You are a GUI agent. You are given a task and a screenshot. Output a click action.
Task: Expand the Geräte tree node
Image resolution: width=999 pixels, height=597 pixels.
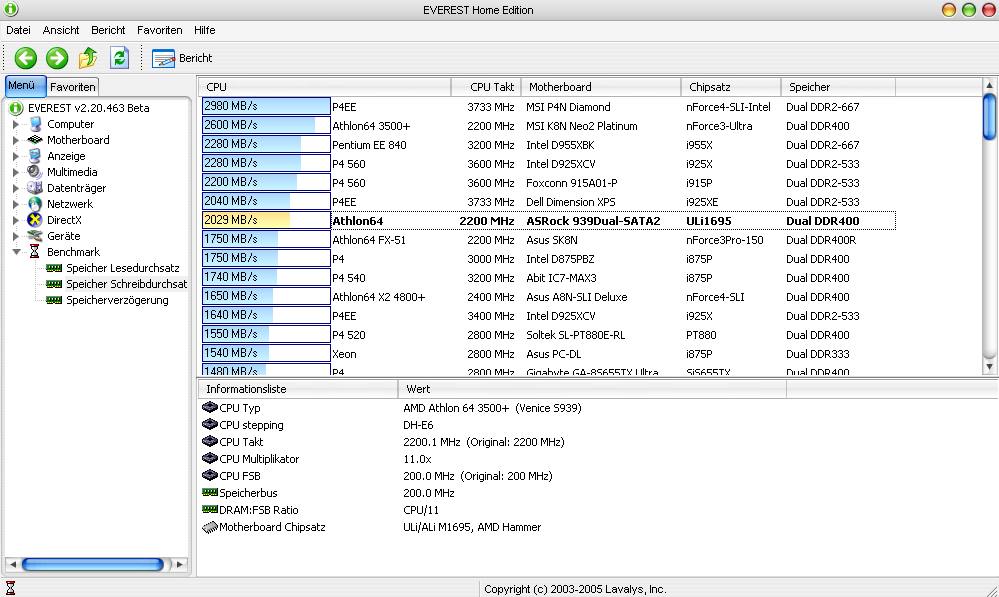pos(16,236)
